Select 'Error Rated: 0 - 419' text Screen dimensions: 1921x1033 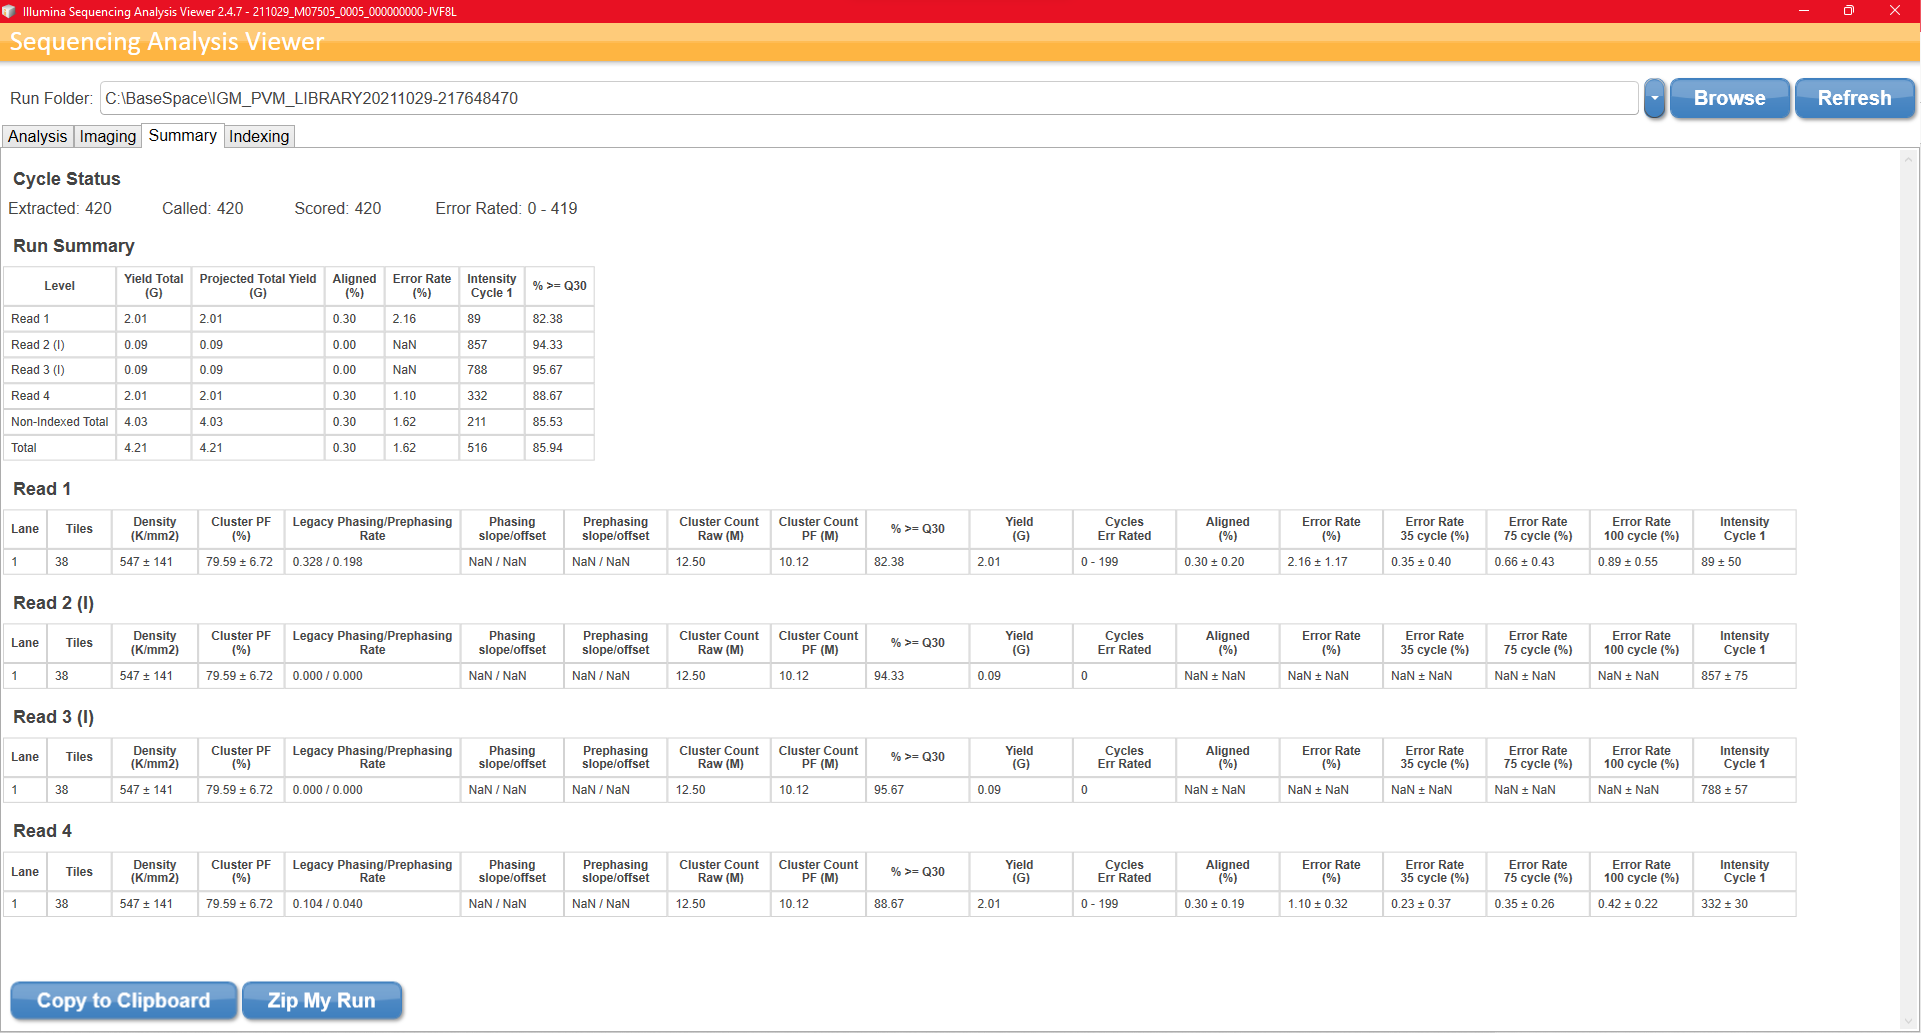[506, 208]
